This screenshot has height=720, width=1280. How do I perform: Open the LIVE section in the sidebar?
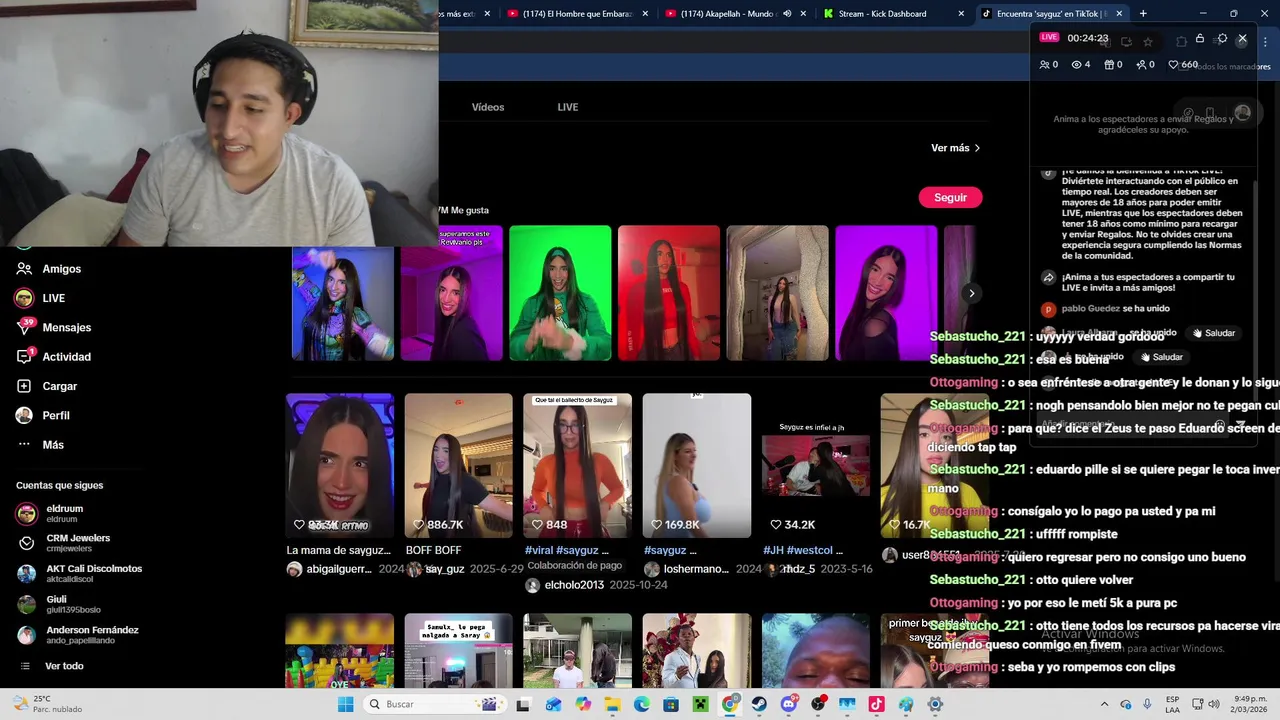pyautogui.click(x=41, y=298)
